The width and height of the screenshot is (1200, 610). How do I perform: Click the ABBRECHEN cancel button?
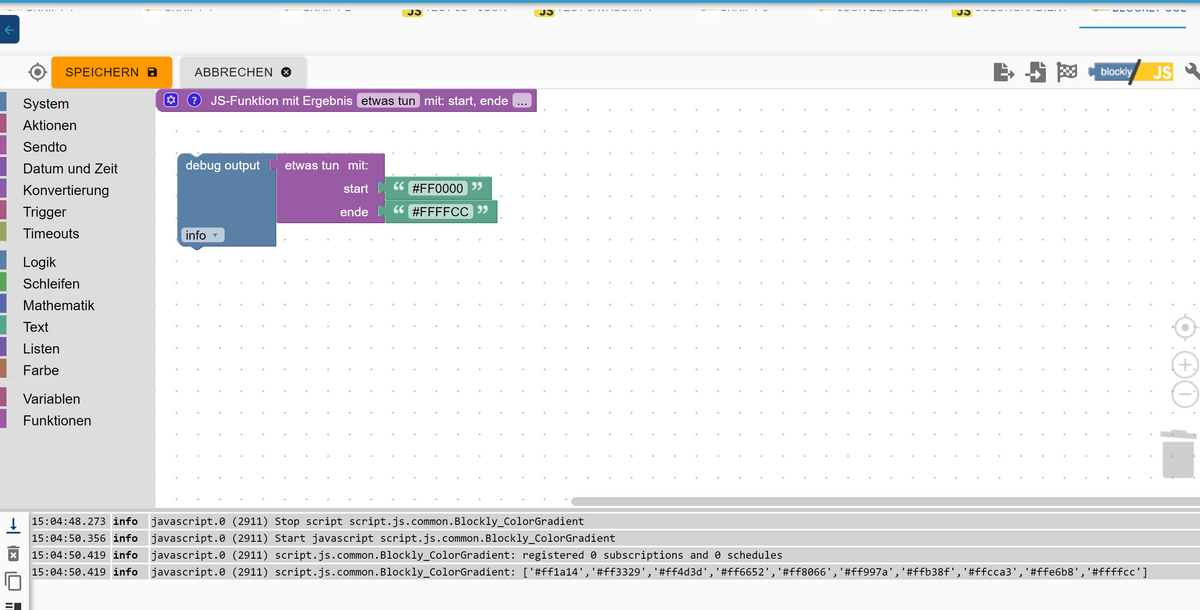pyautogui.click(x=243, y=72)
